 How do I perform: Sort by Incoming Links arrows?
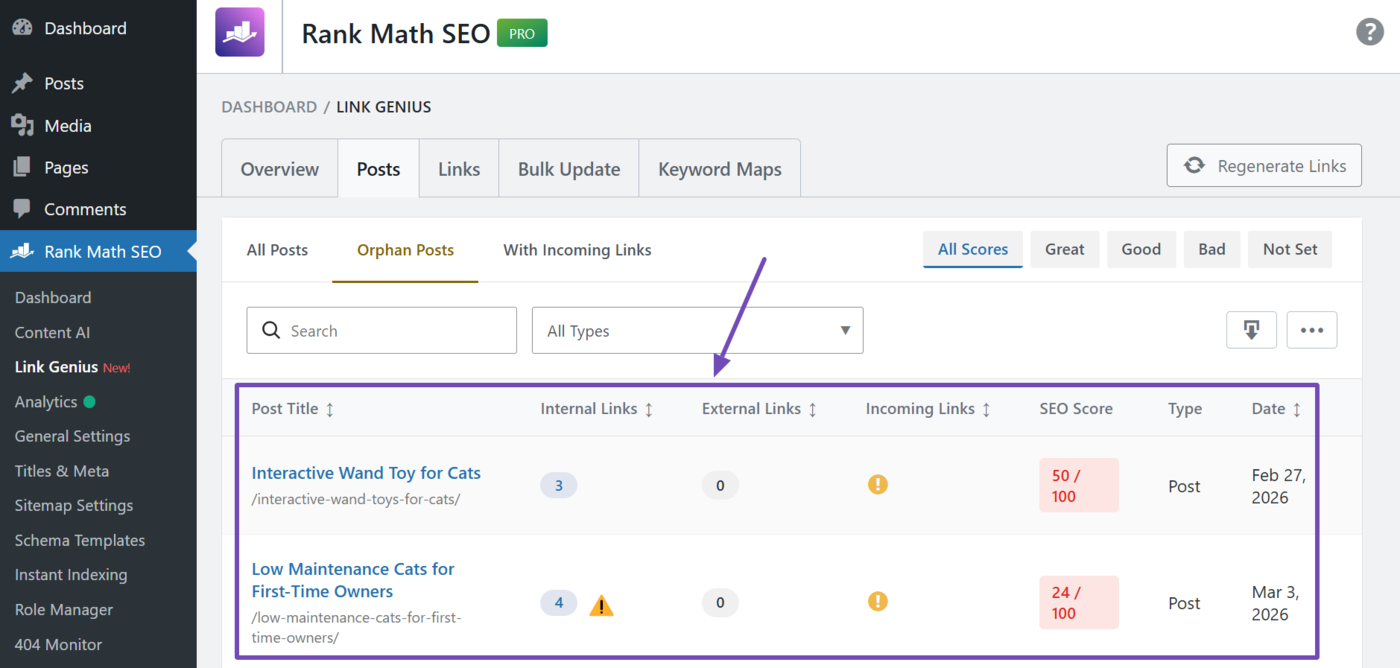[x=986, y=409]
